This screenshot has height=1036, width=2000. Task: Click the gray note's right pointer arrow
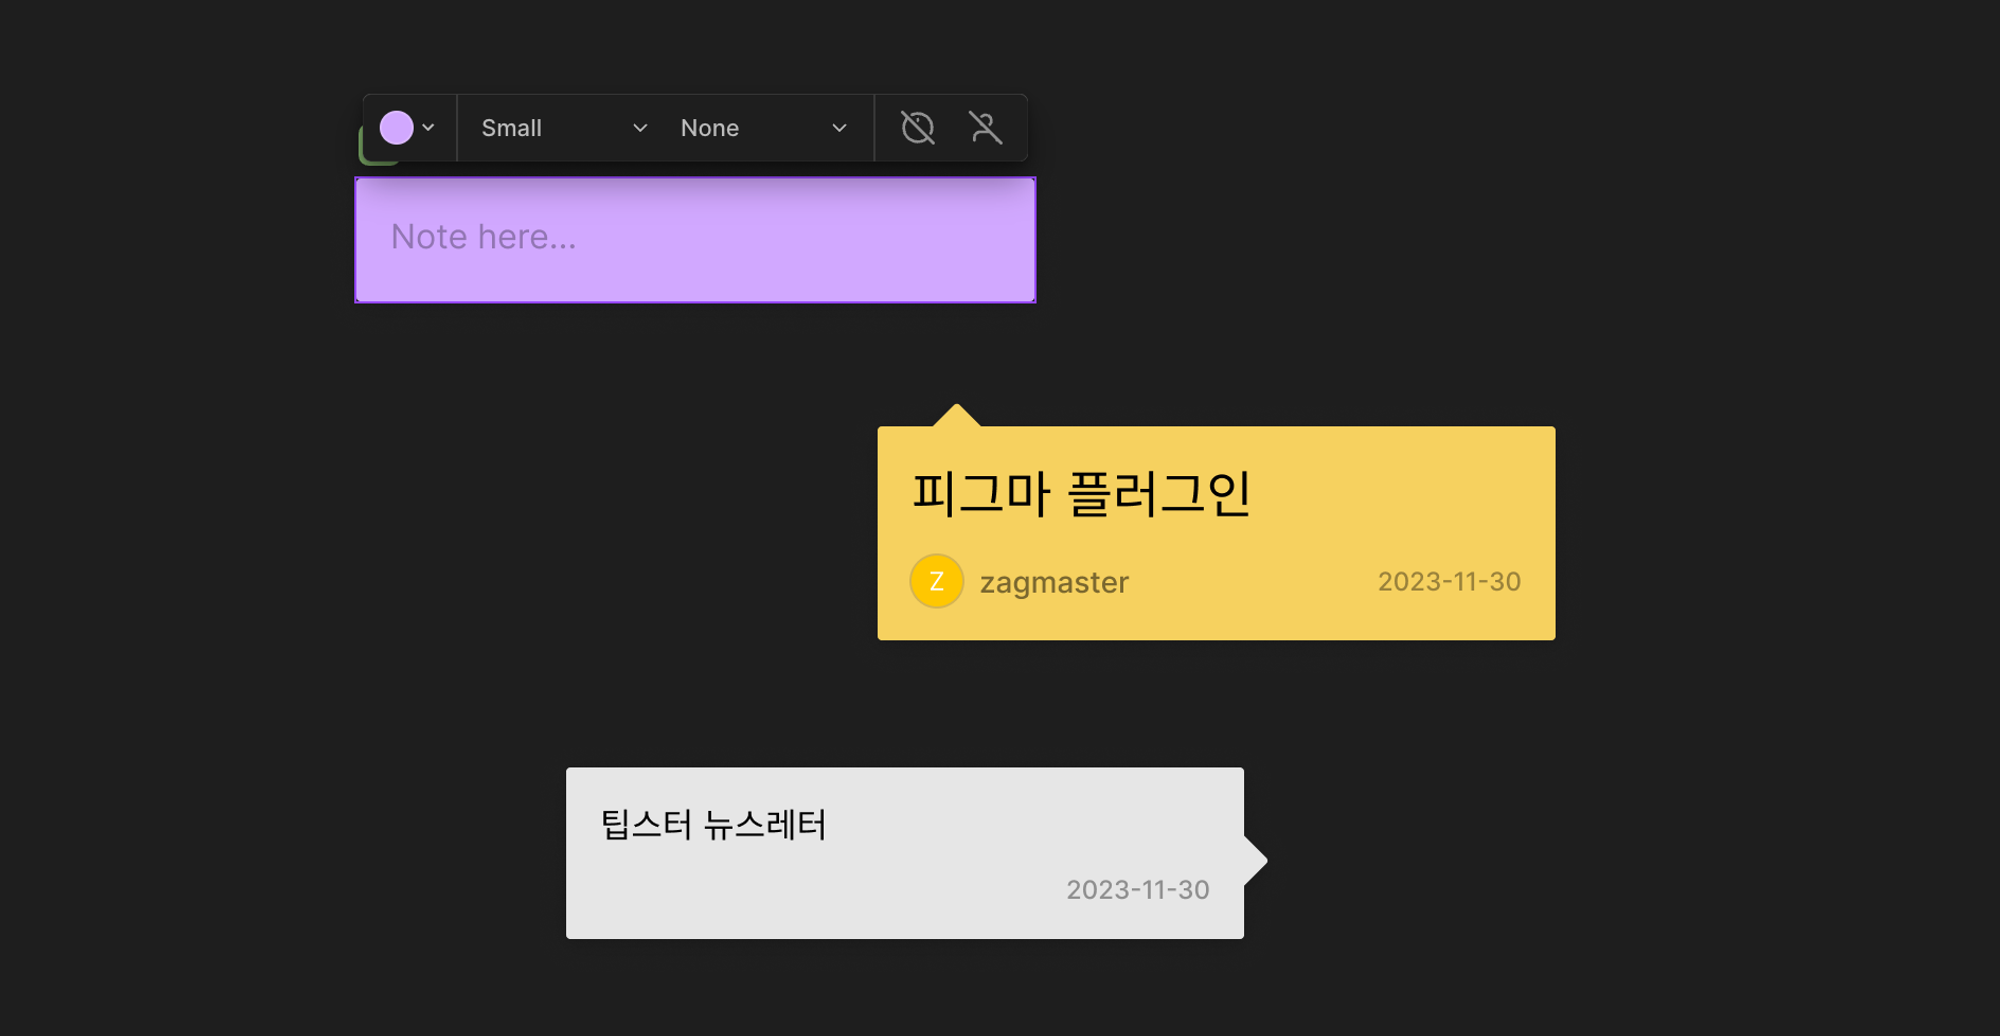coord(1255,860)
